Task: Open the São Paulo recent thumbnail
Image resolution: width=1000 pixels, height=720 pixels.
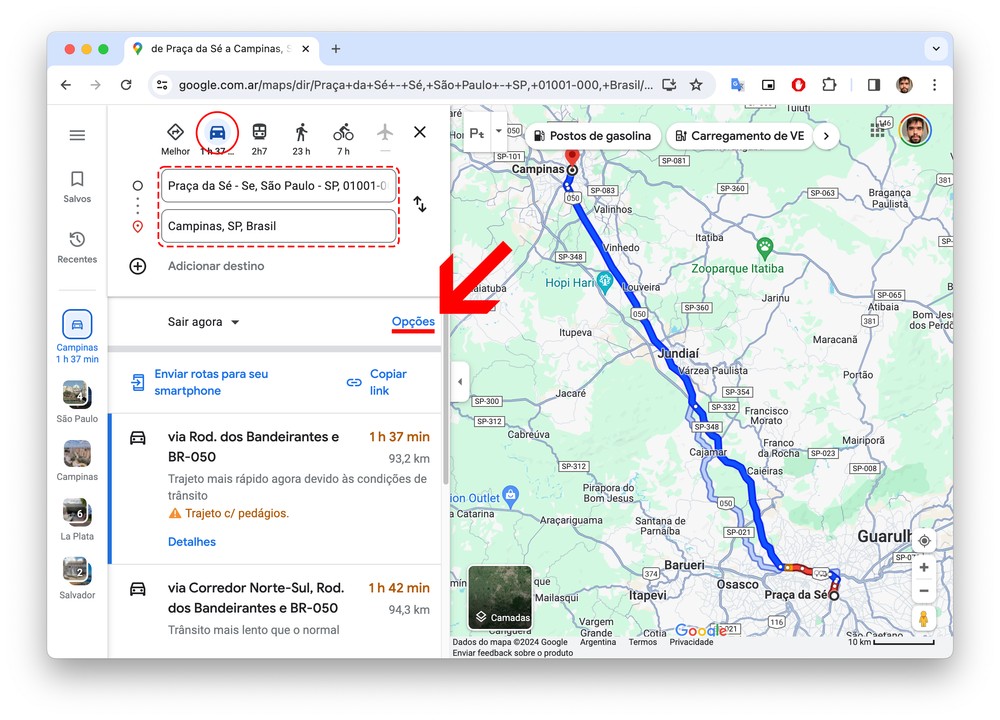Action: (x=77, y=402)
